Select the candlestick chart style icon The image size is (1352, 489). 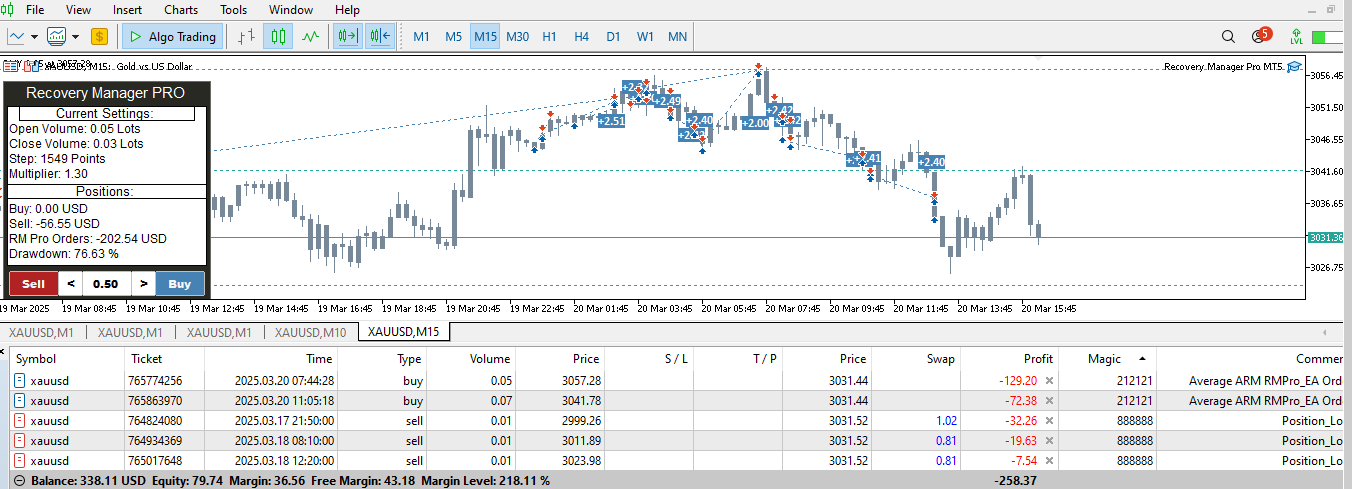pos(278,37)
